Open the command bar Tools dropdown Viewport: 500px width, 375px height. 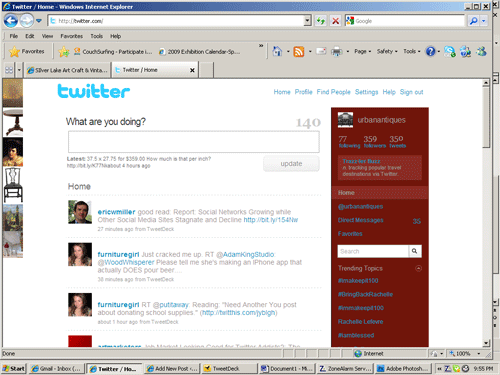coord(412,51)
